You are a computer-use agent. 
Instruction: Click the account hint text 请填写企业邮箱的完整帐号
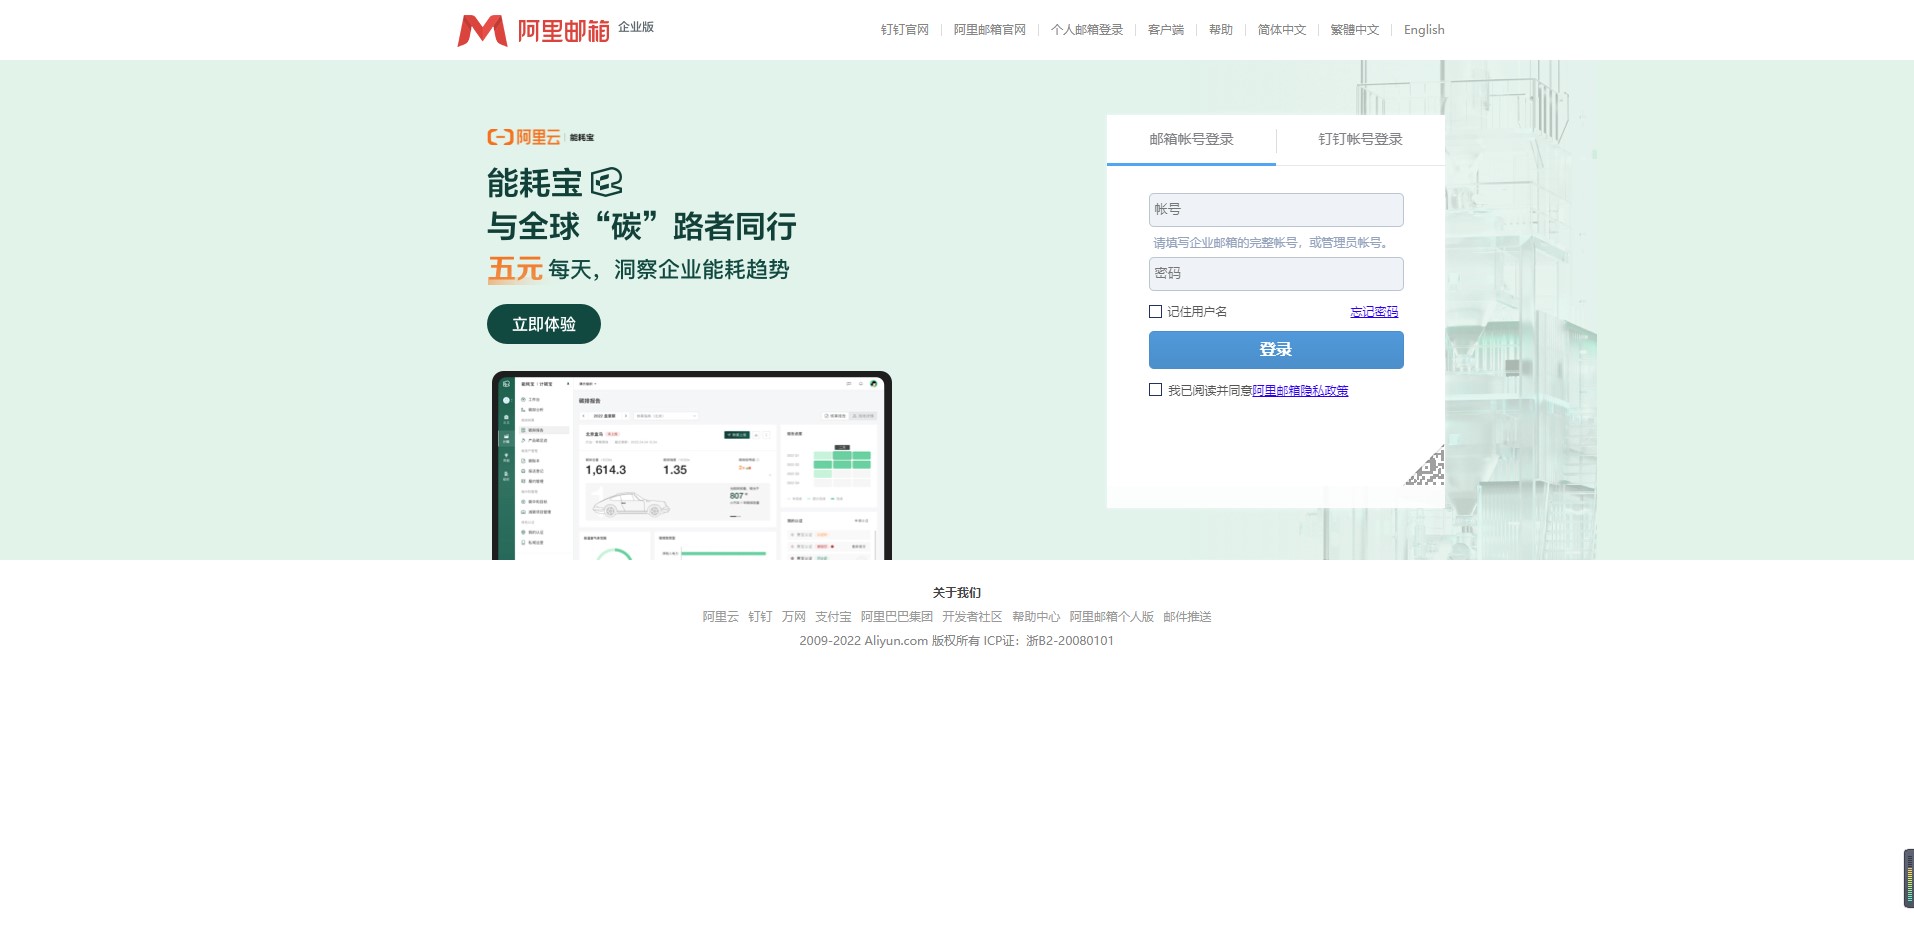click(1271, 243)
